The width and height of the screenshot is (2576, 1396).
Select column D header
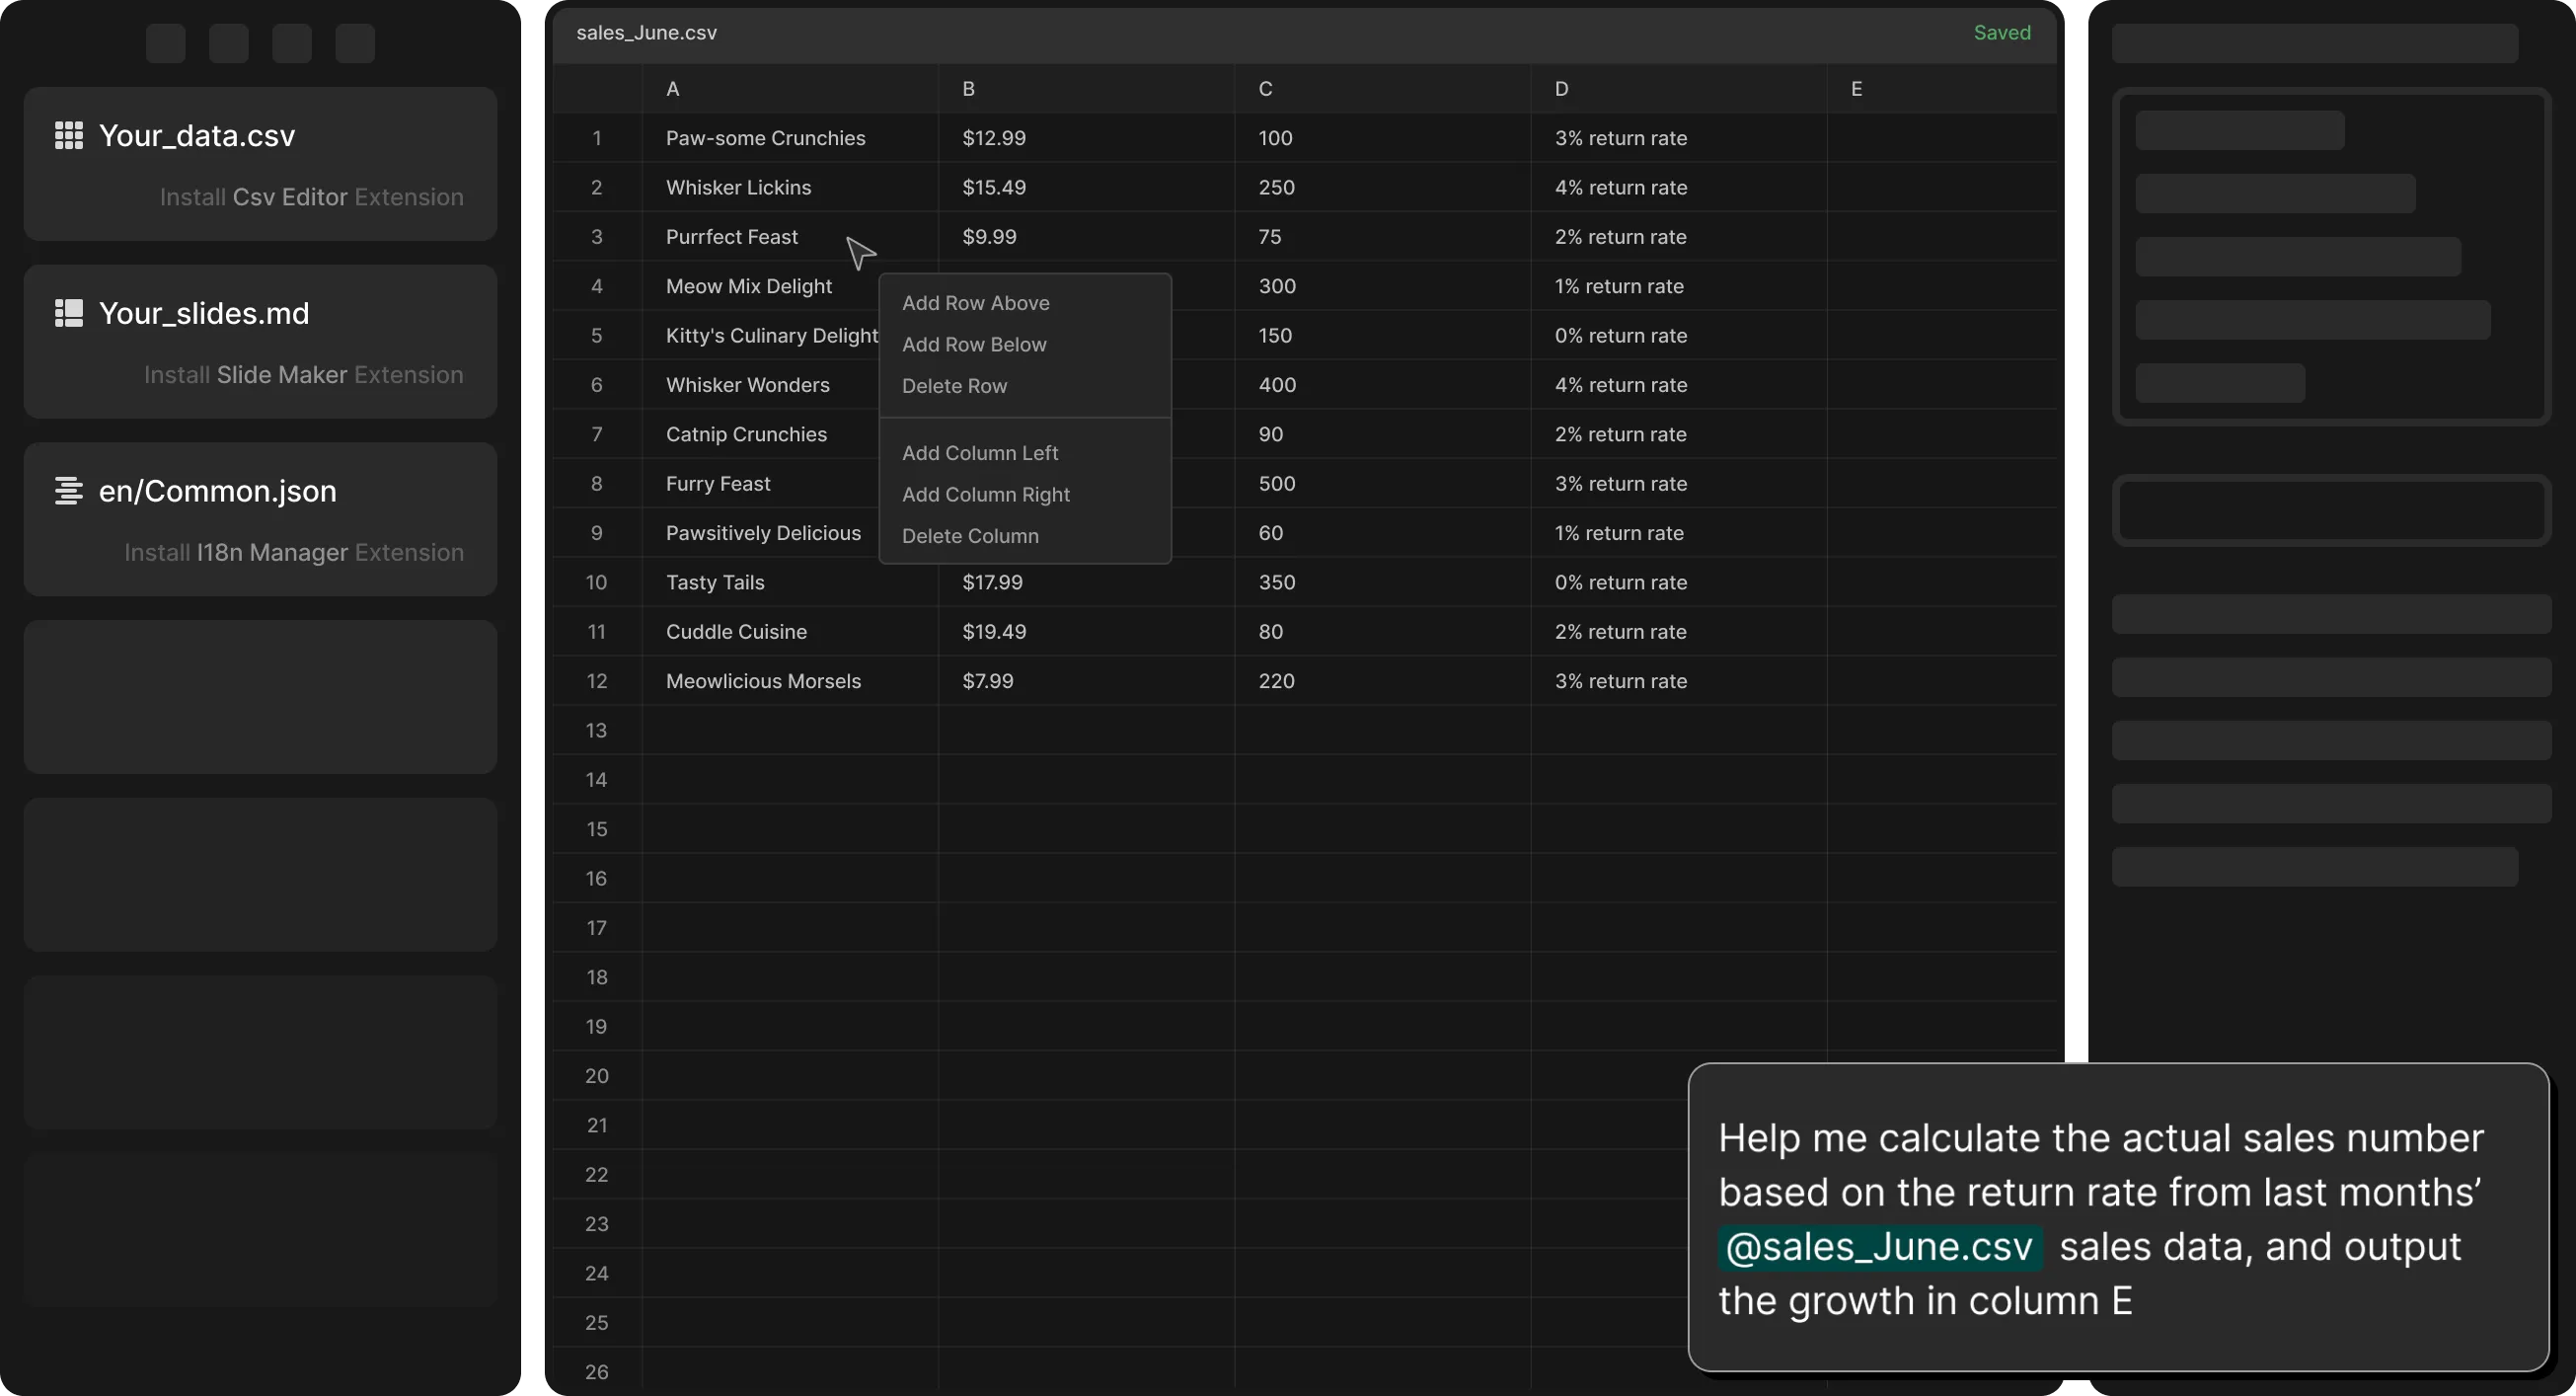pyautogui.click(x=1678, y=89)
